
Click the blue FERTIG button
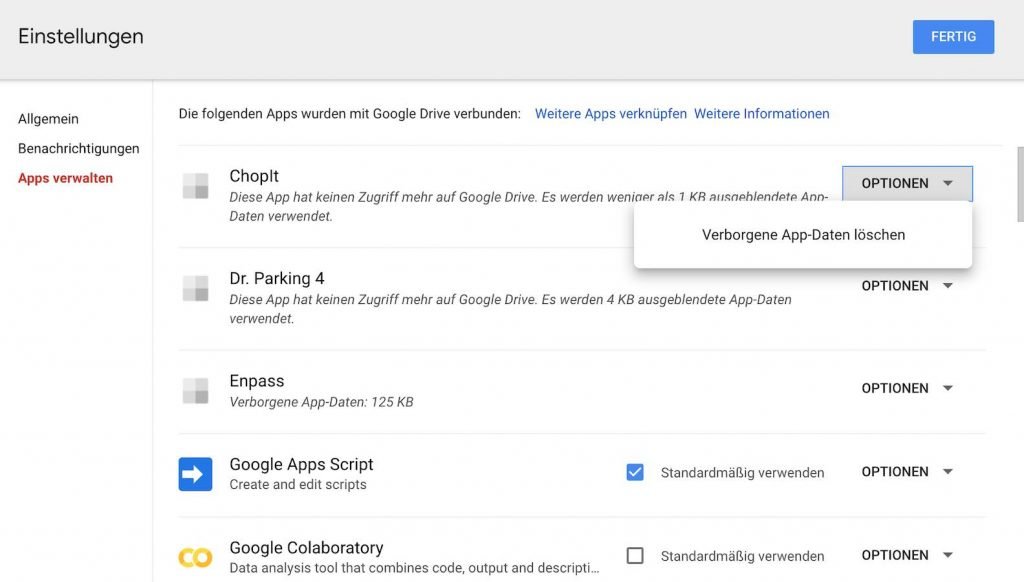(x=953, y=37)
